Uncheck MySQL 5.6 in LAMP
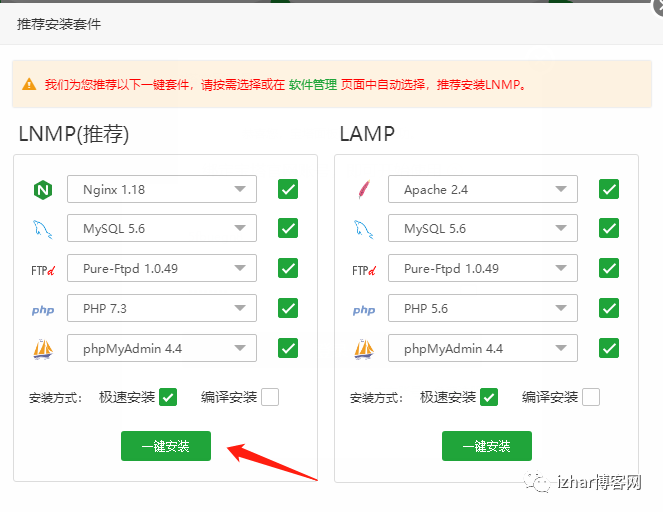This screenshot has height=512, width=663. click(x=609, y=228)
